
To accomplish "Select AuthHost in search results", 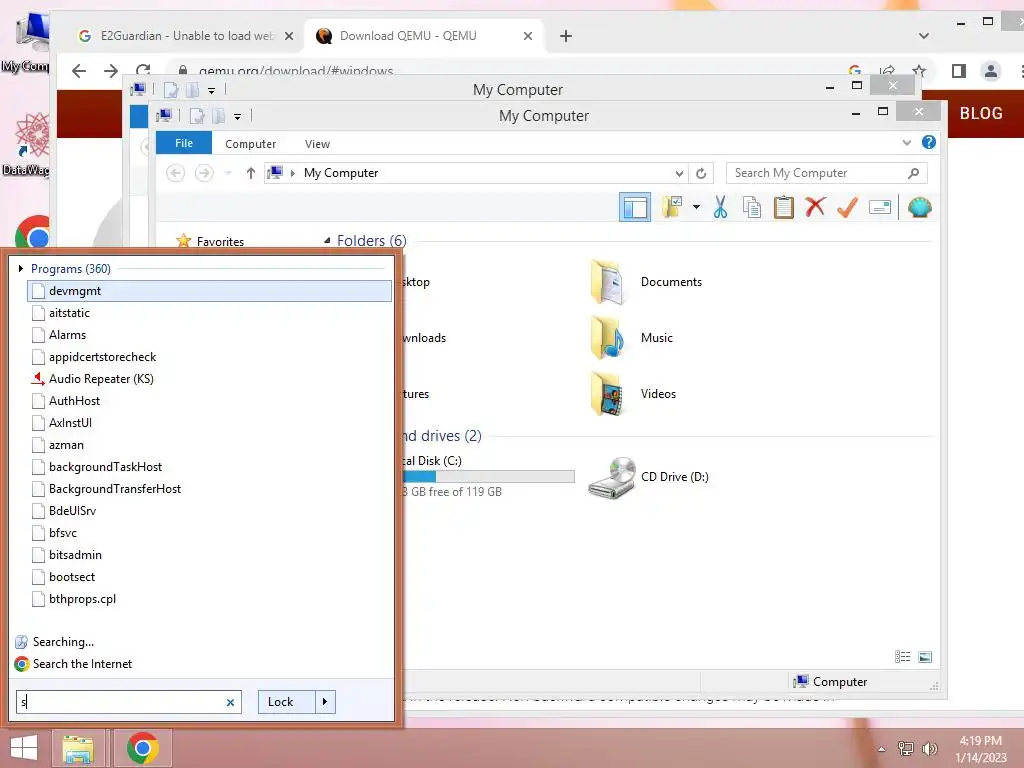I will [x=210, y=401].
